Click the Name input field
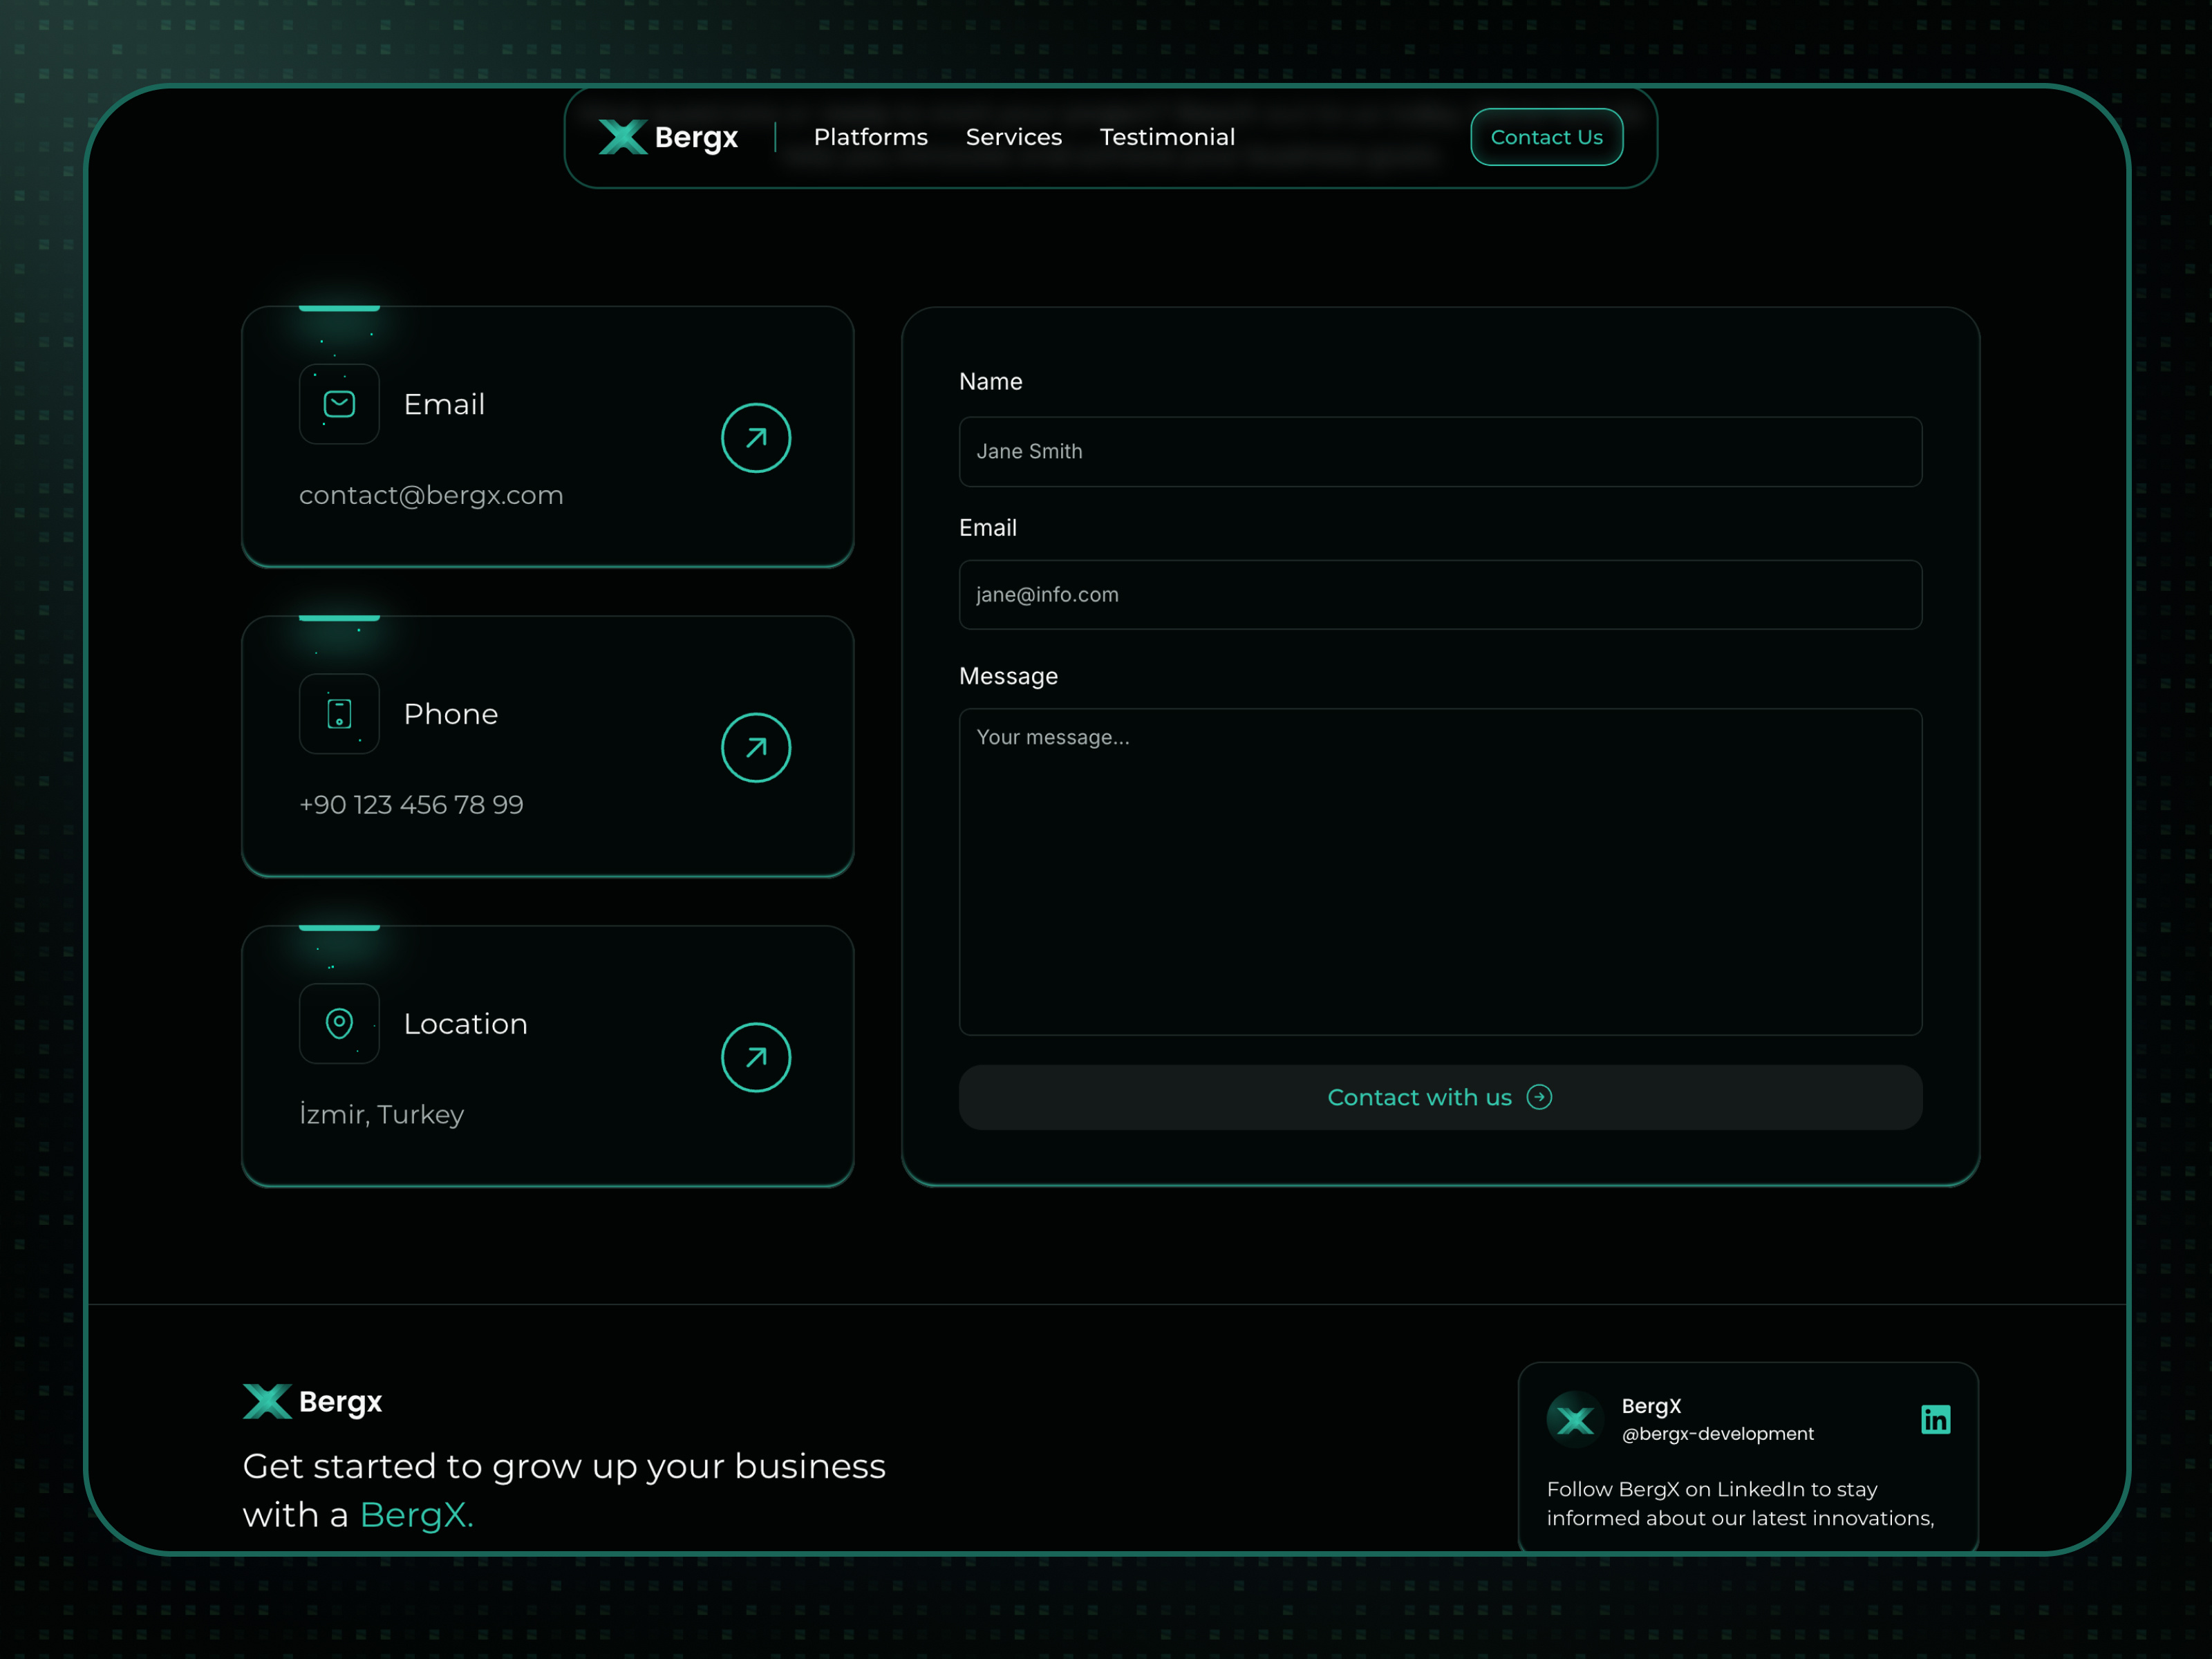The width and height of the screenshot is (2212, 1659). click(x=1439, y=452)
